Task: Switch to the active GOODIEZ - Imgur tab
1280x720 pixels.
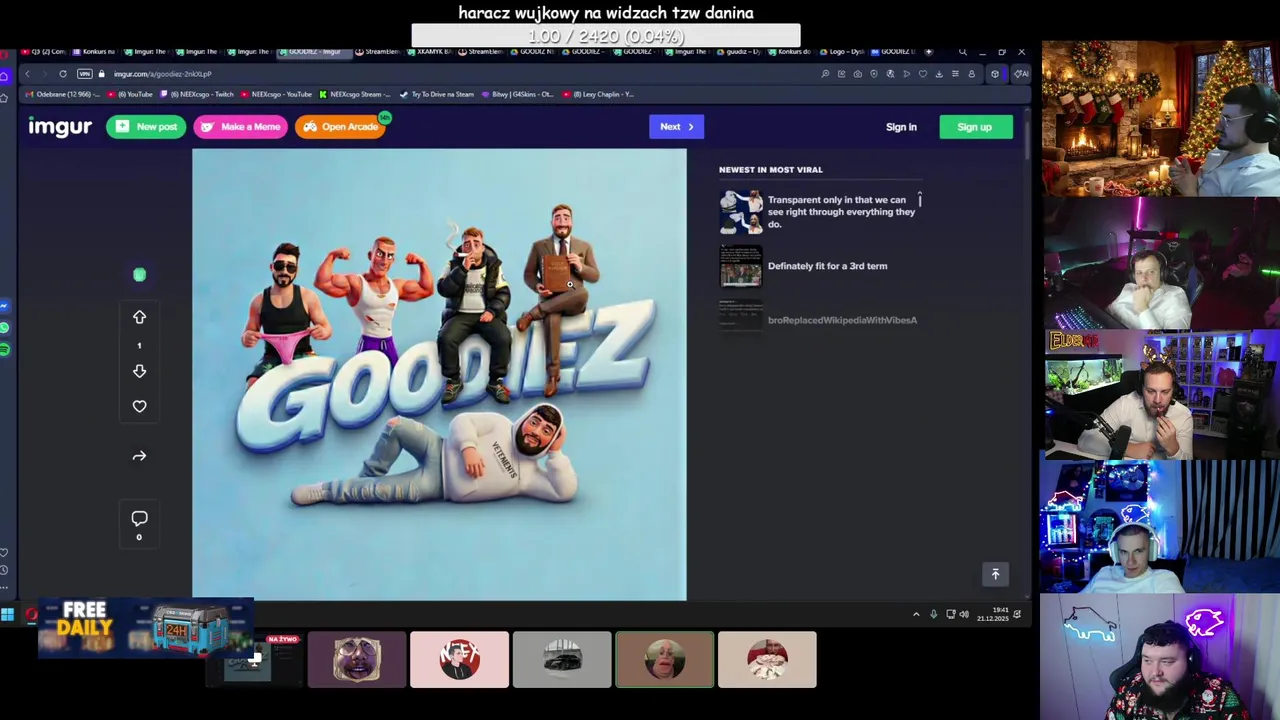Action: pyautogui.click(x=314, y=51)
